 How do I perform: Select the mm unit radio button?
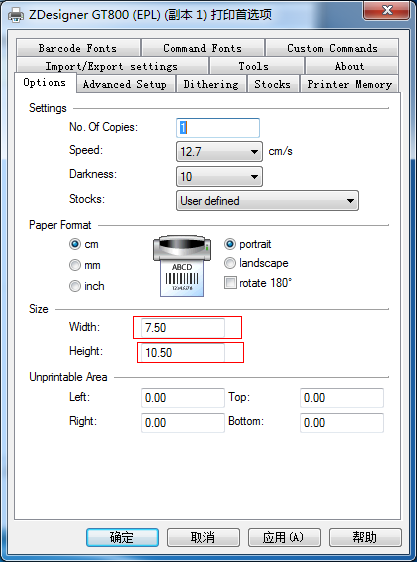point(75,265)
